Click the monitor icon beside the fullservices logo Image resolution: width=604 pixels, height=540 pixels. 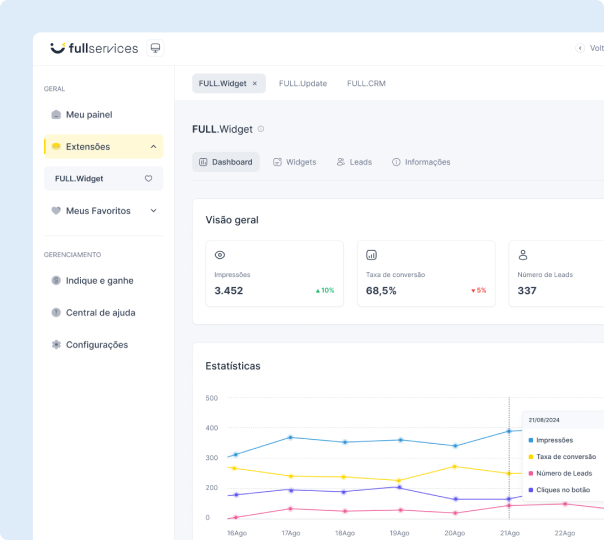tap(155, 48)
